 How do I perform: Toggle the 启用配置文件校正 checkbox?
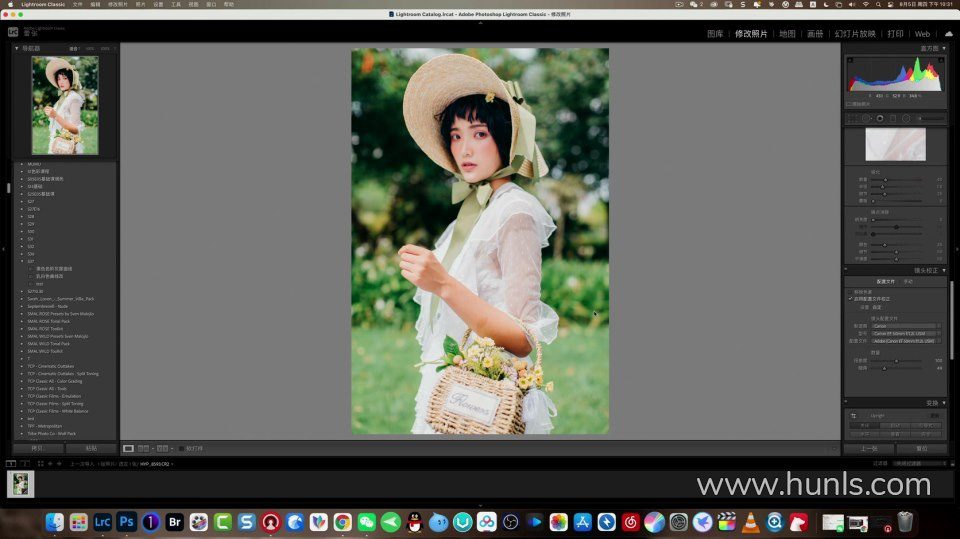pos(850,299)
